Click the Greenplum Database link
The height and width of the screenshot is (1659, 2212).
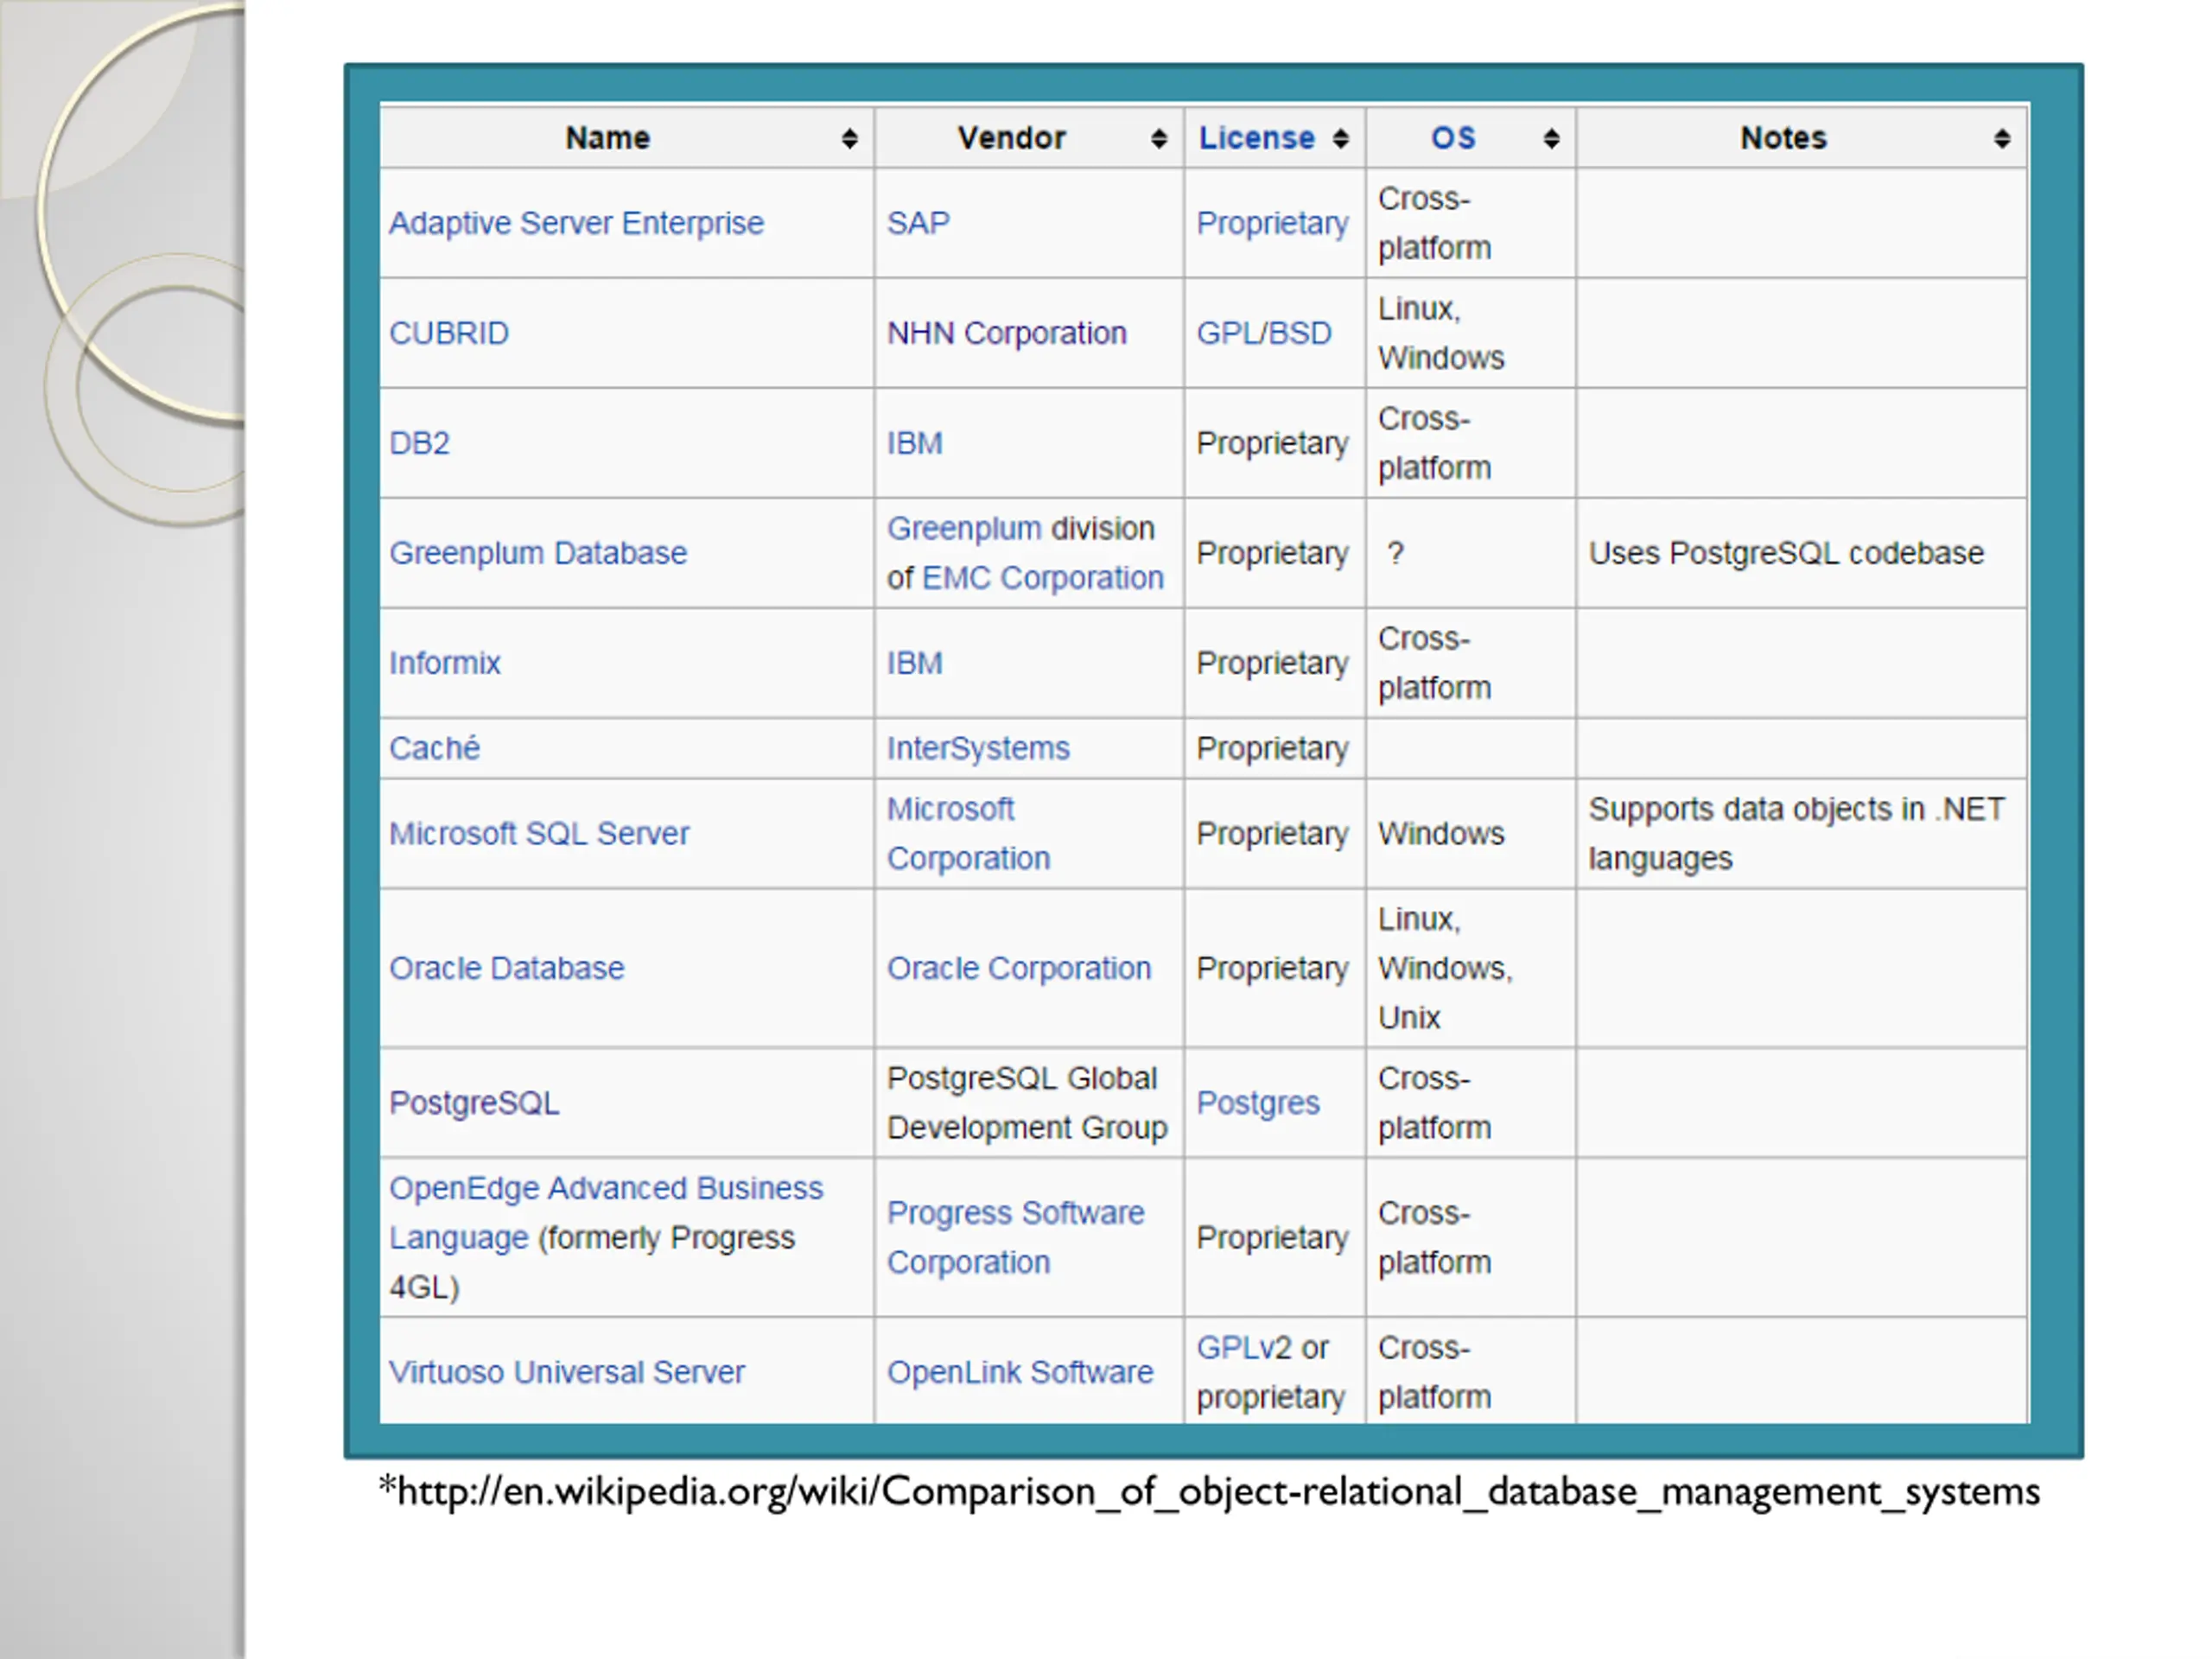pyautogui.click(x=538, y=553)
